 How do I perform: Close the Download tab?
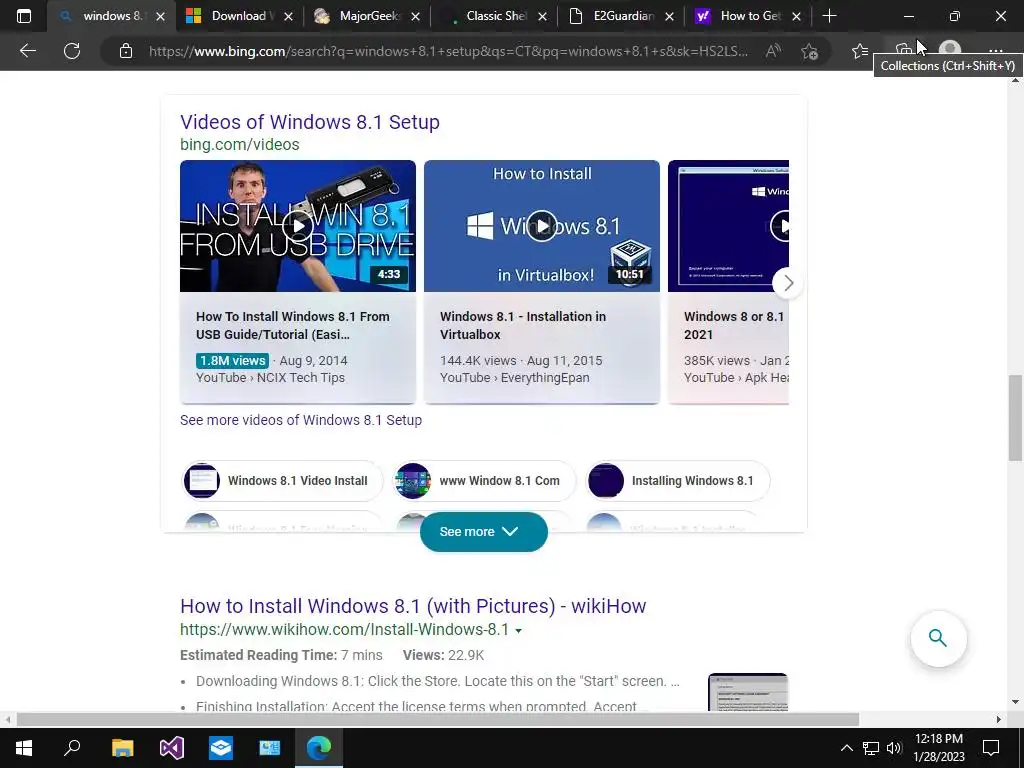click(x=288, y=16)
